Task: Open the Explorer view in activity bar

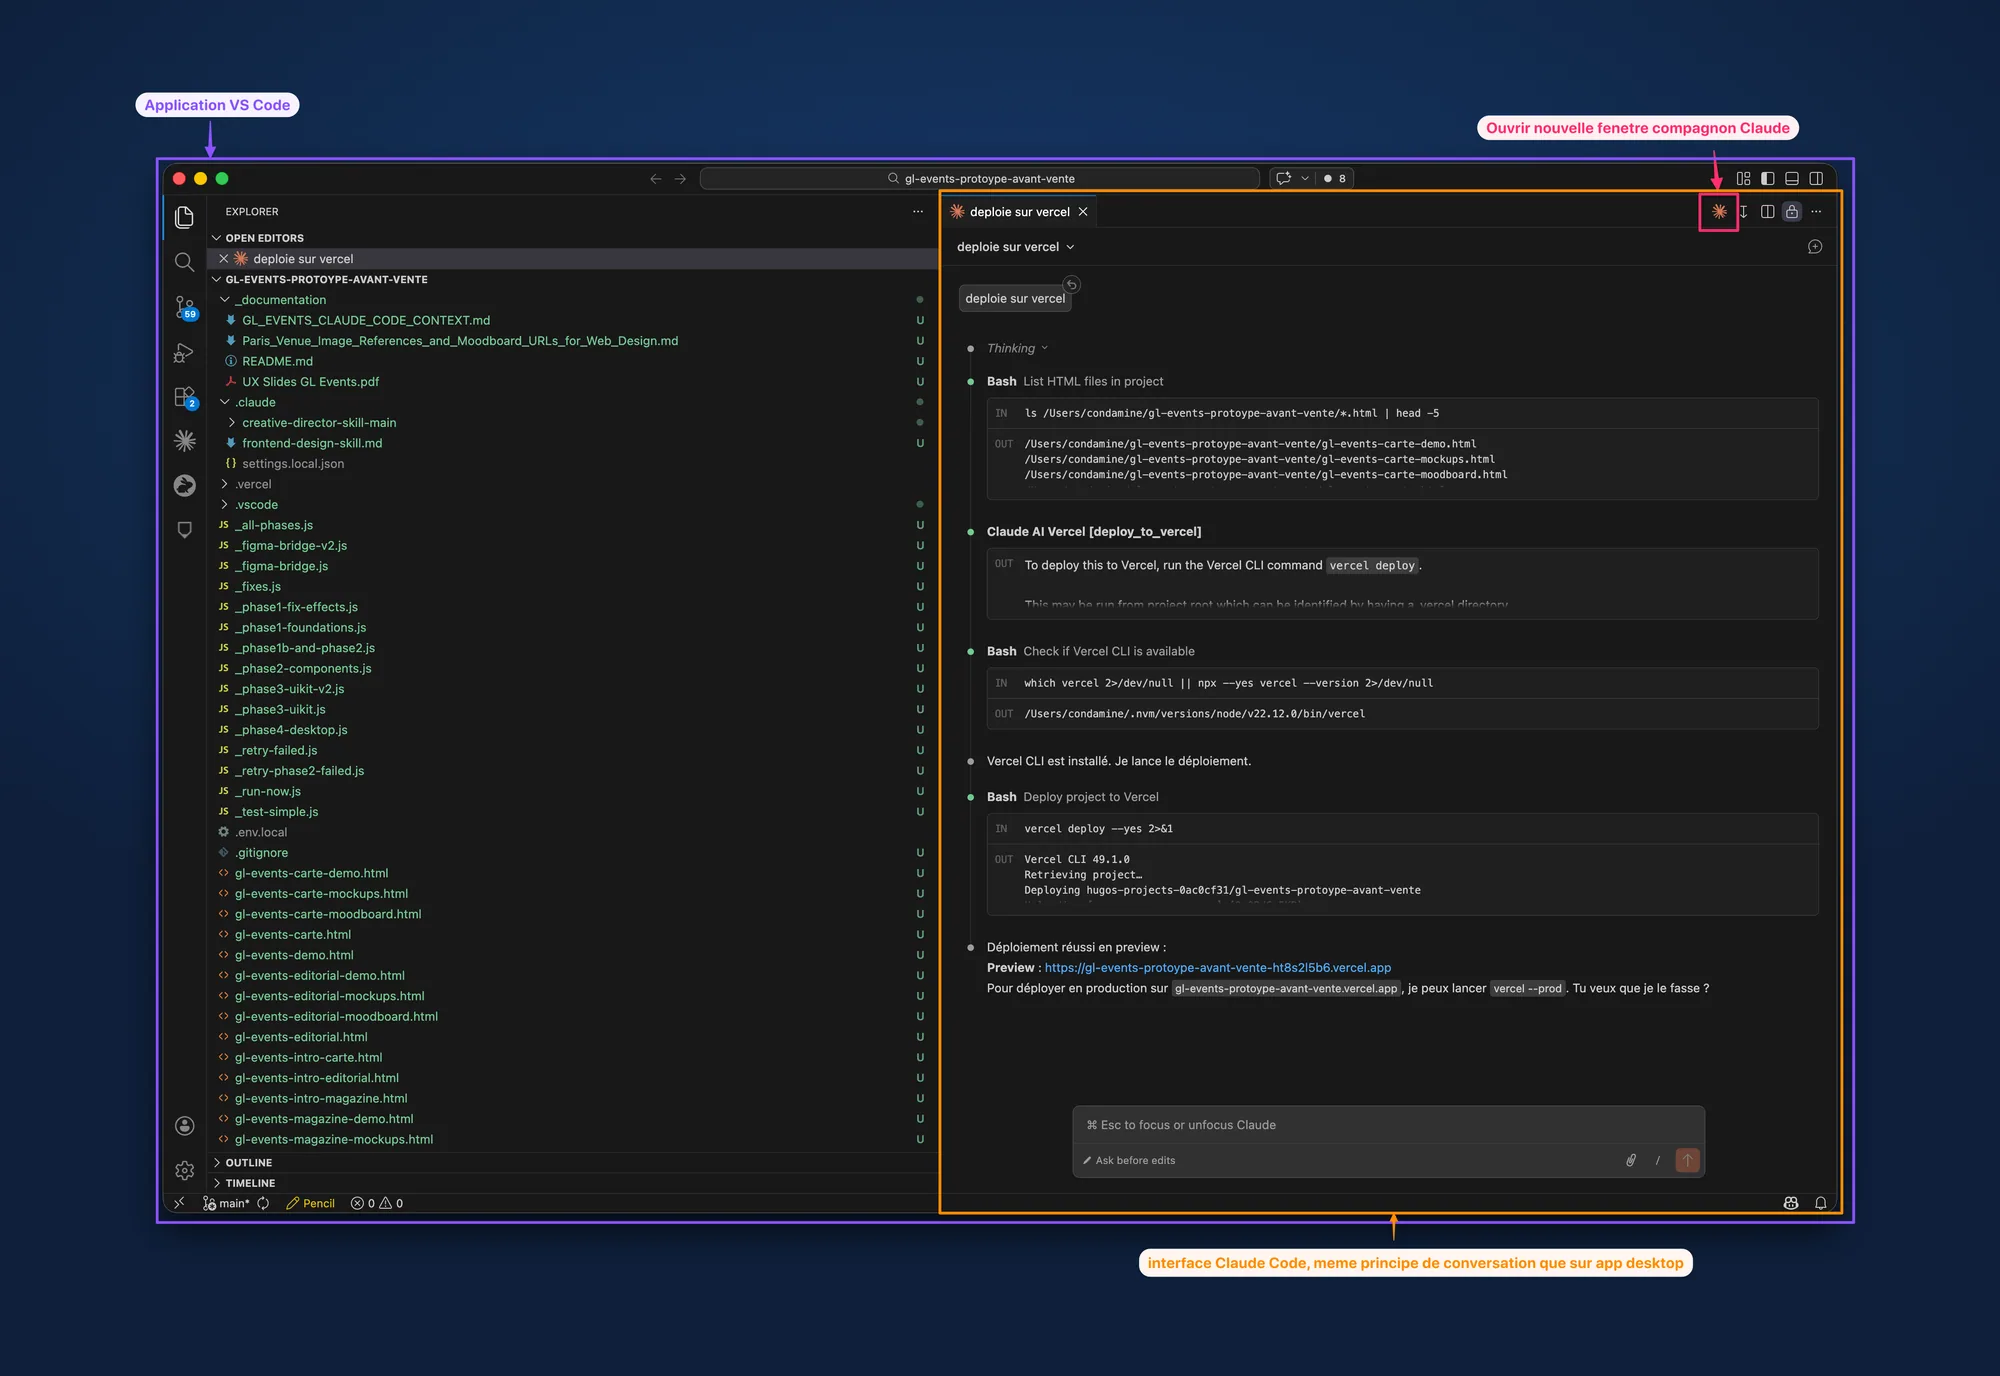Action: [x=185, y=217]
